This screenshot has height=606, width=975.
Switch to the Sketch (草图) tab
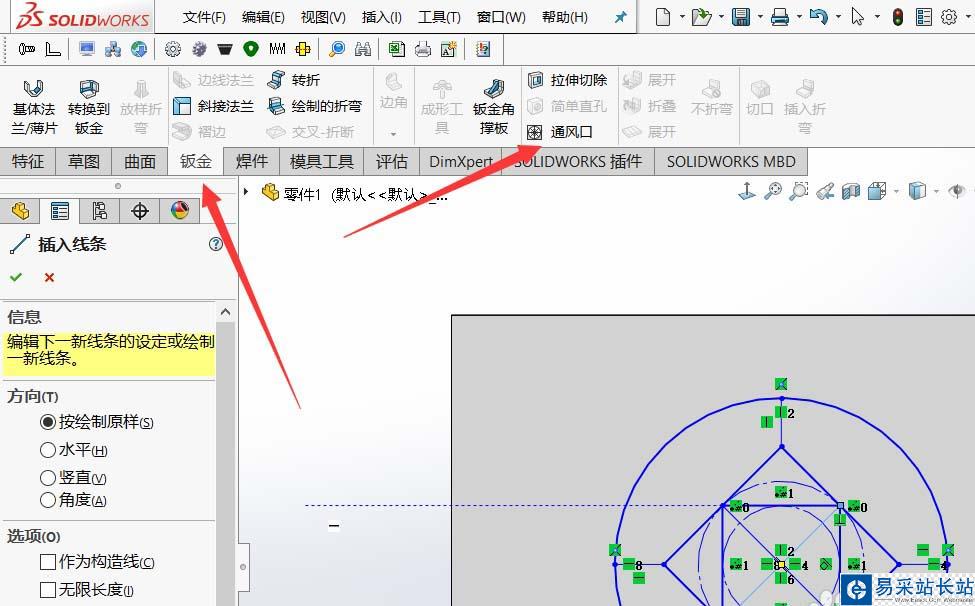pos(84,162)
